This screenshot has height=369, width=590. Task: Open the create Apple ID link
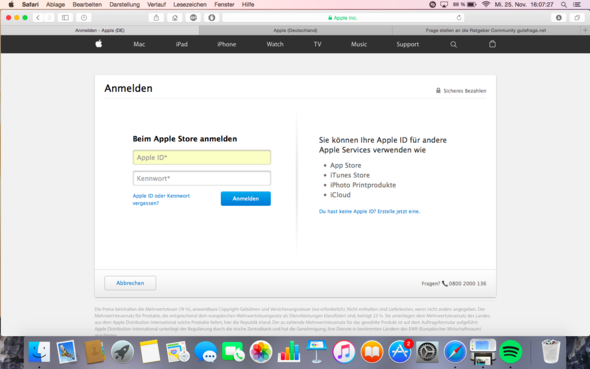(369, 211)
